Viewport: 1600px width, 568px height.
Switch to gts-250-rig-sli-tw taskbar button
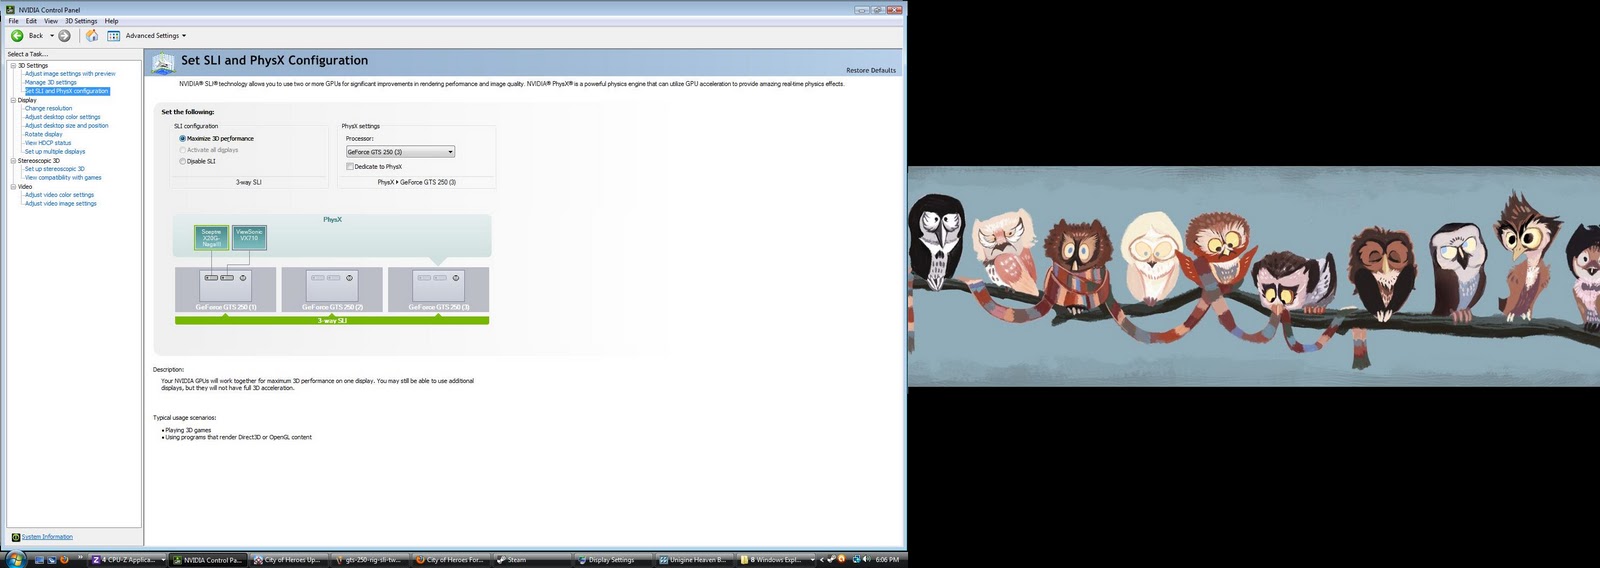pyautogui.click(x=371, y=560)
